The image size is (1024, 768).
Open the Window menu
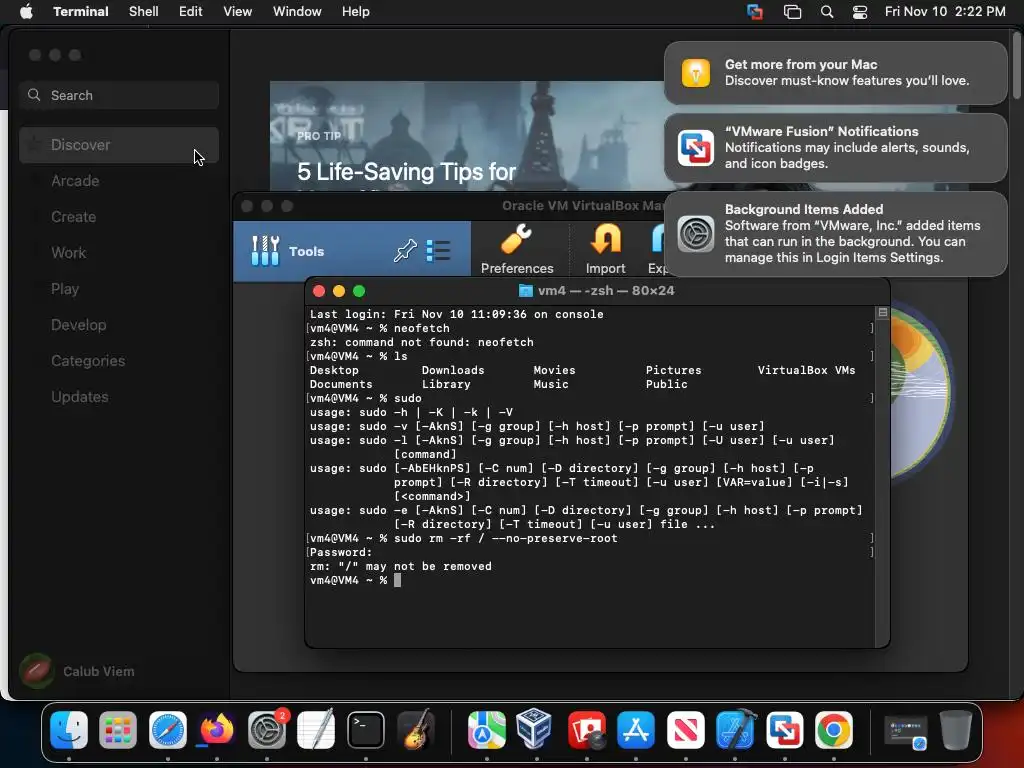pyautogui.click(x=297, y=12)
